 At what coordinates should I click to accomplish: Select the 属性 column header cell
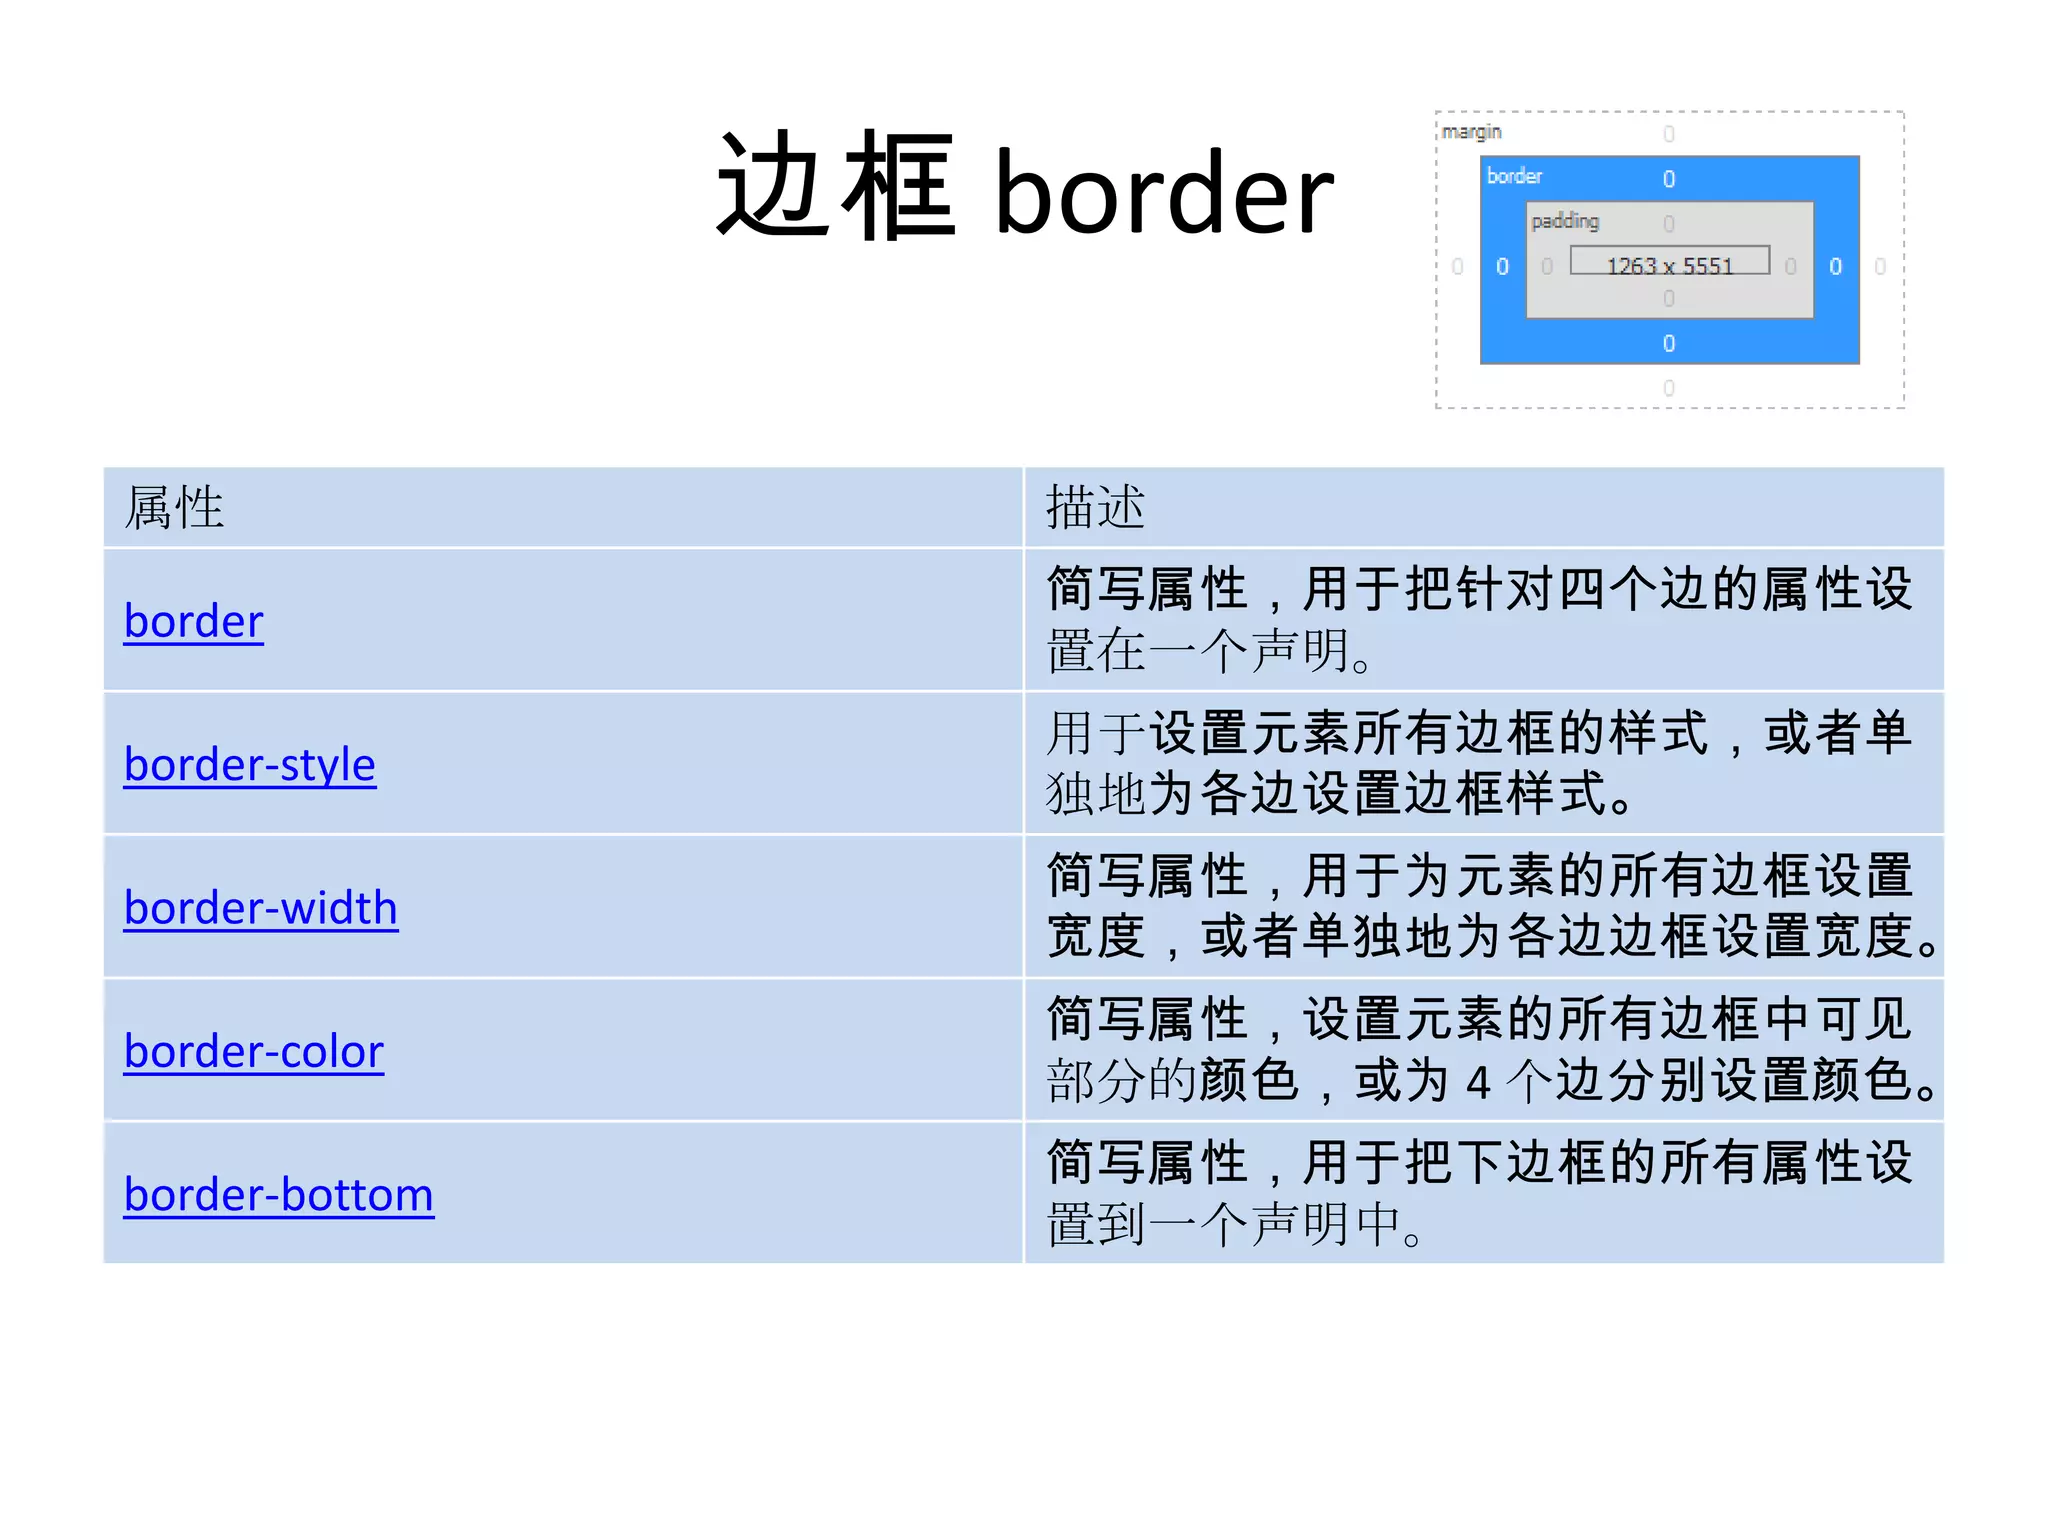pos(563,507)
